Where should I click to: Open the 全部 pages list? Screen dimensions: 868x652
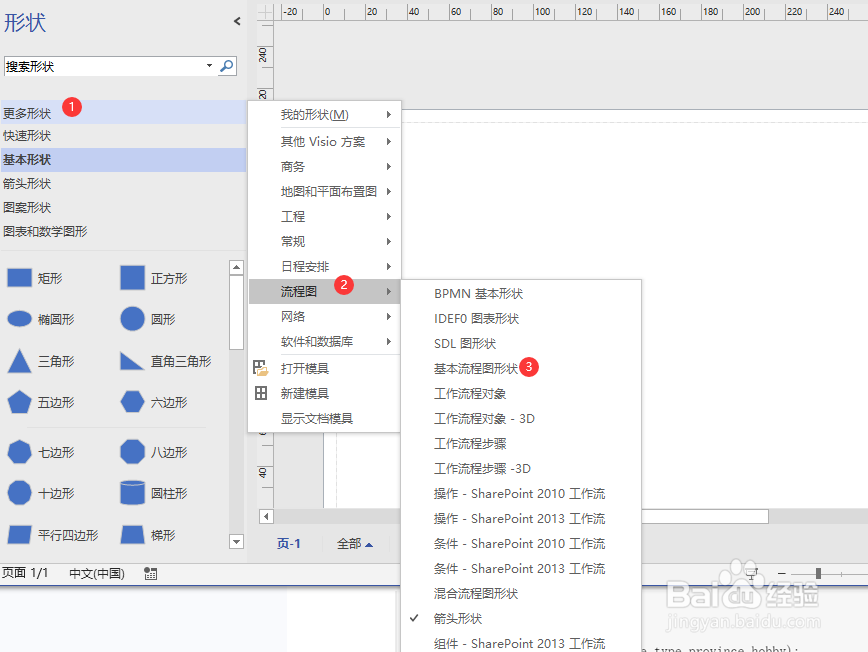(x=355, y=544)
